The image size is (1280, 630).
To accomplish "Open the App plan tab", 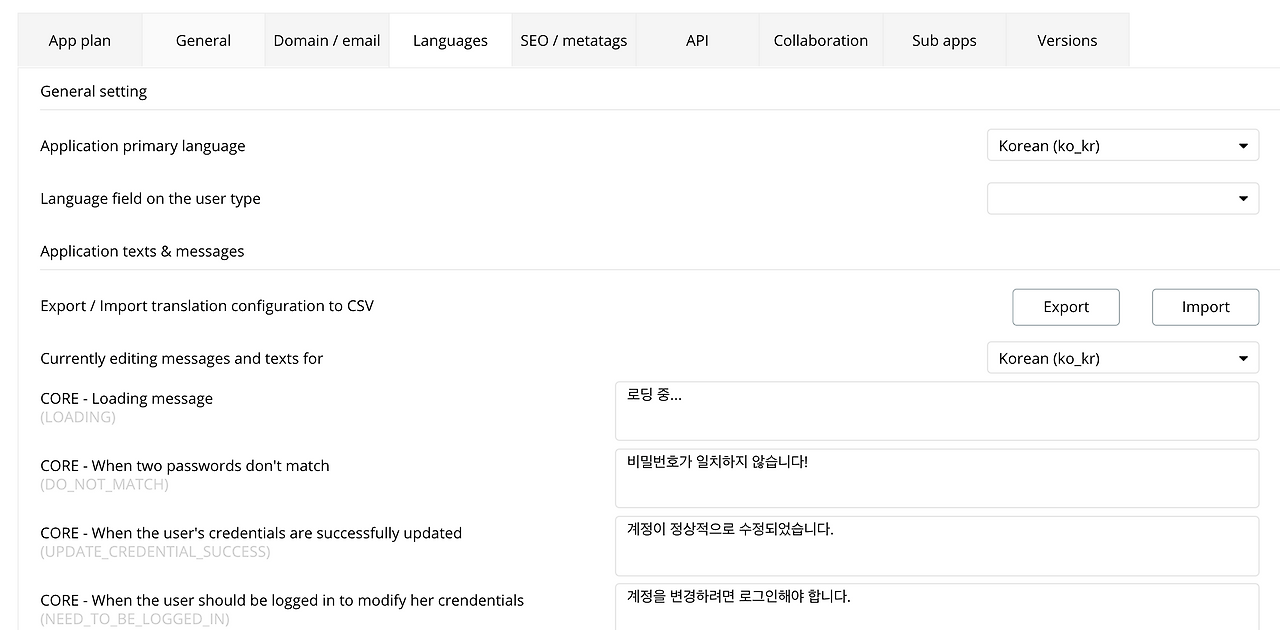I will [x=80, y=40].
